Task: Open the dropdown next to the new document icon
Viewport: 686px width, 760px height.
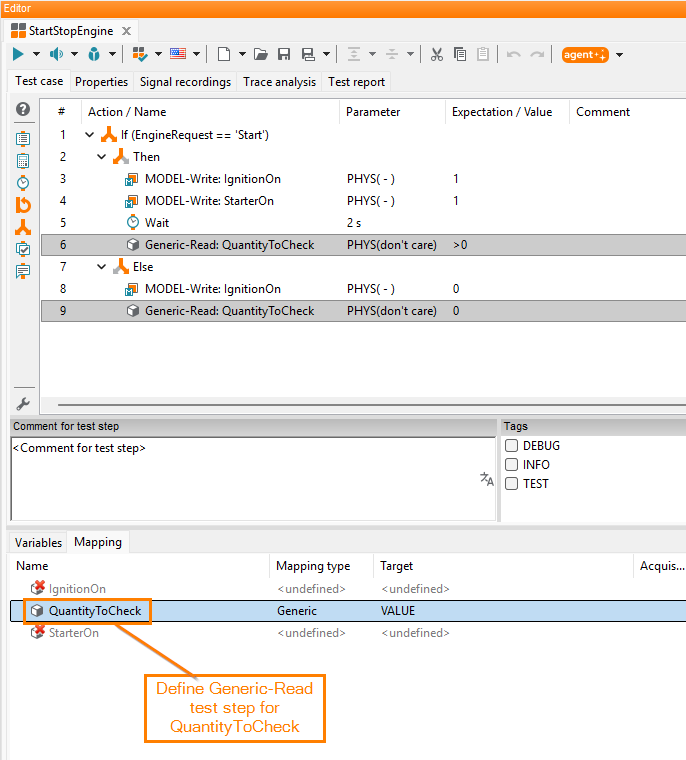Action: (x=242, y=54)
